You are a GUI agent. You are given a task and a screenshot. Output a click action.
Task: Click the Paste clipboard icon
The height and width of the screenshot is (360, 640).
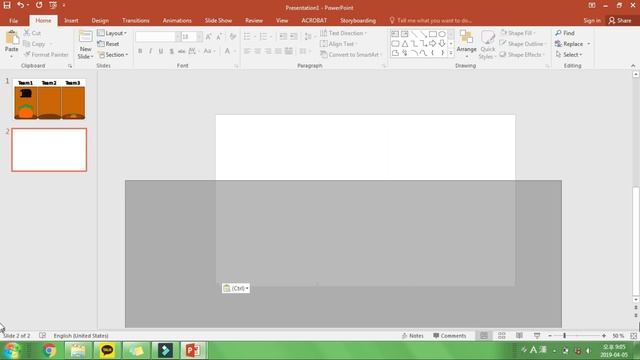click(x=12, y=38)
